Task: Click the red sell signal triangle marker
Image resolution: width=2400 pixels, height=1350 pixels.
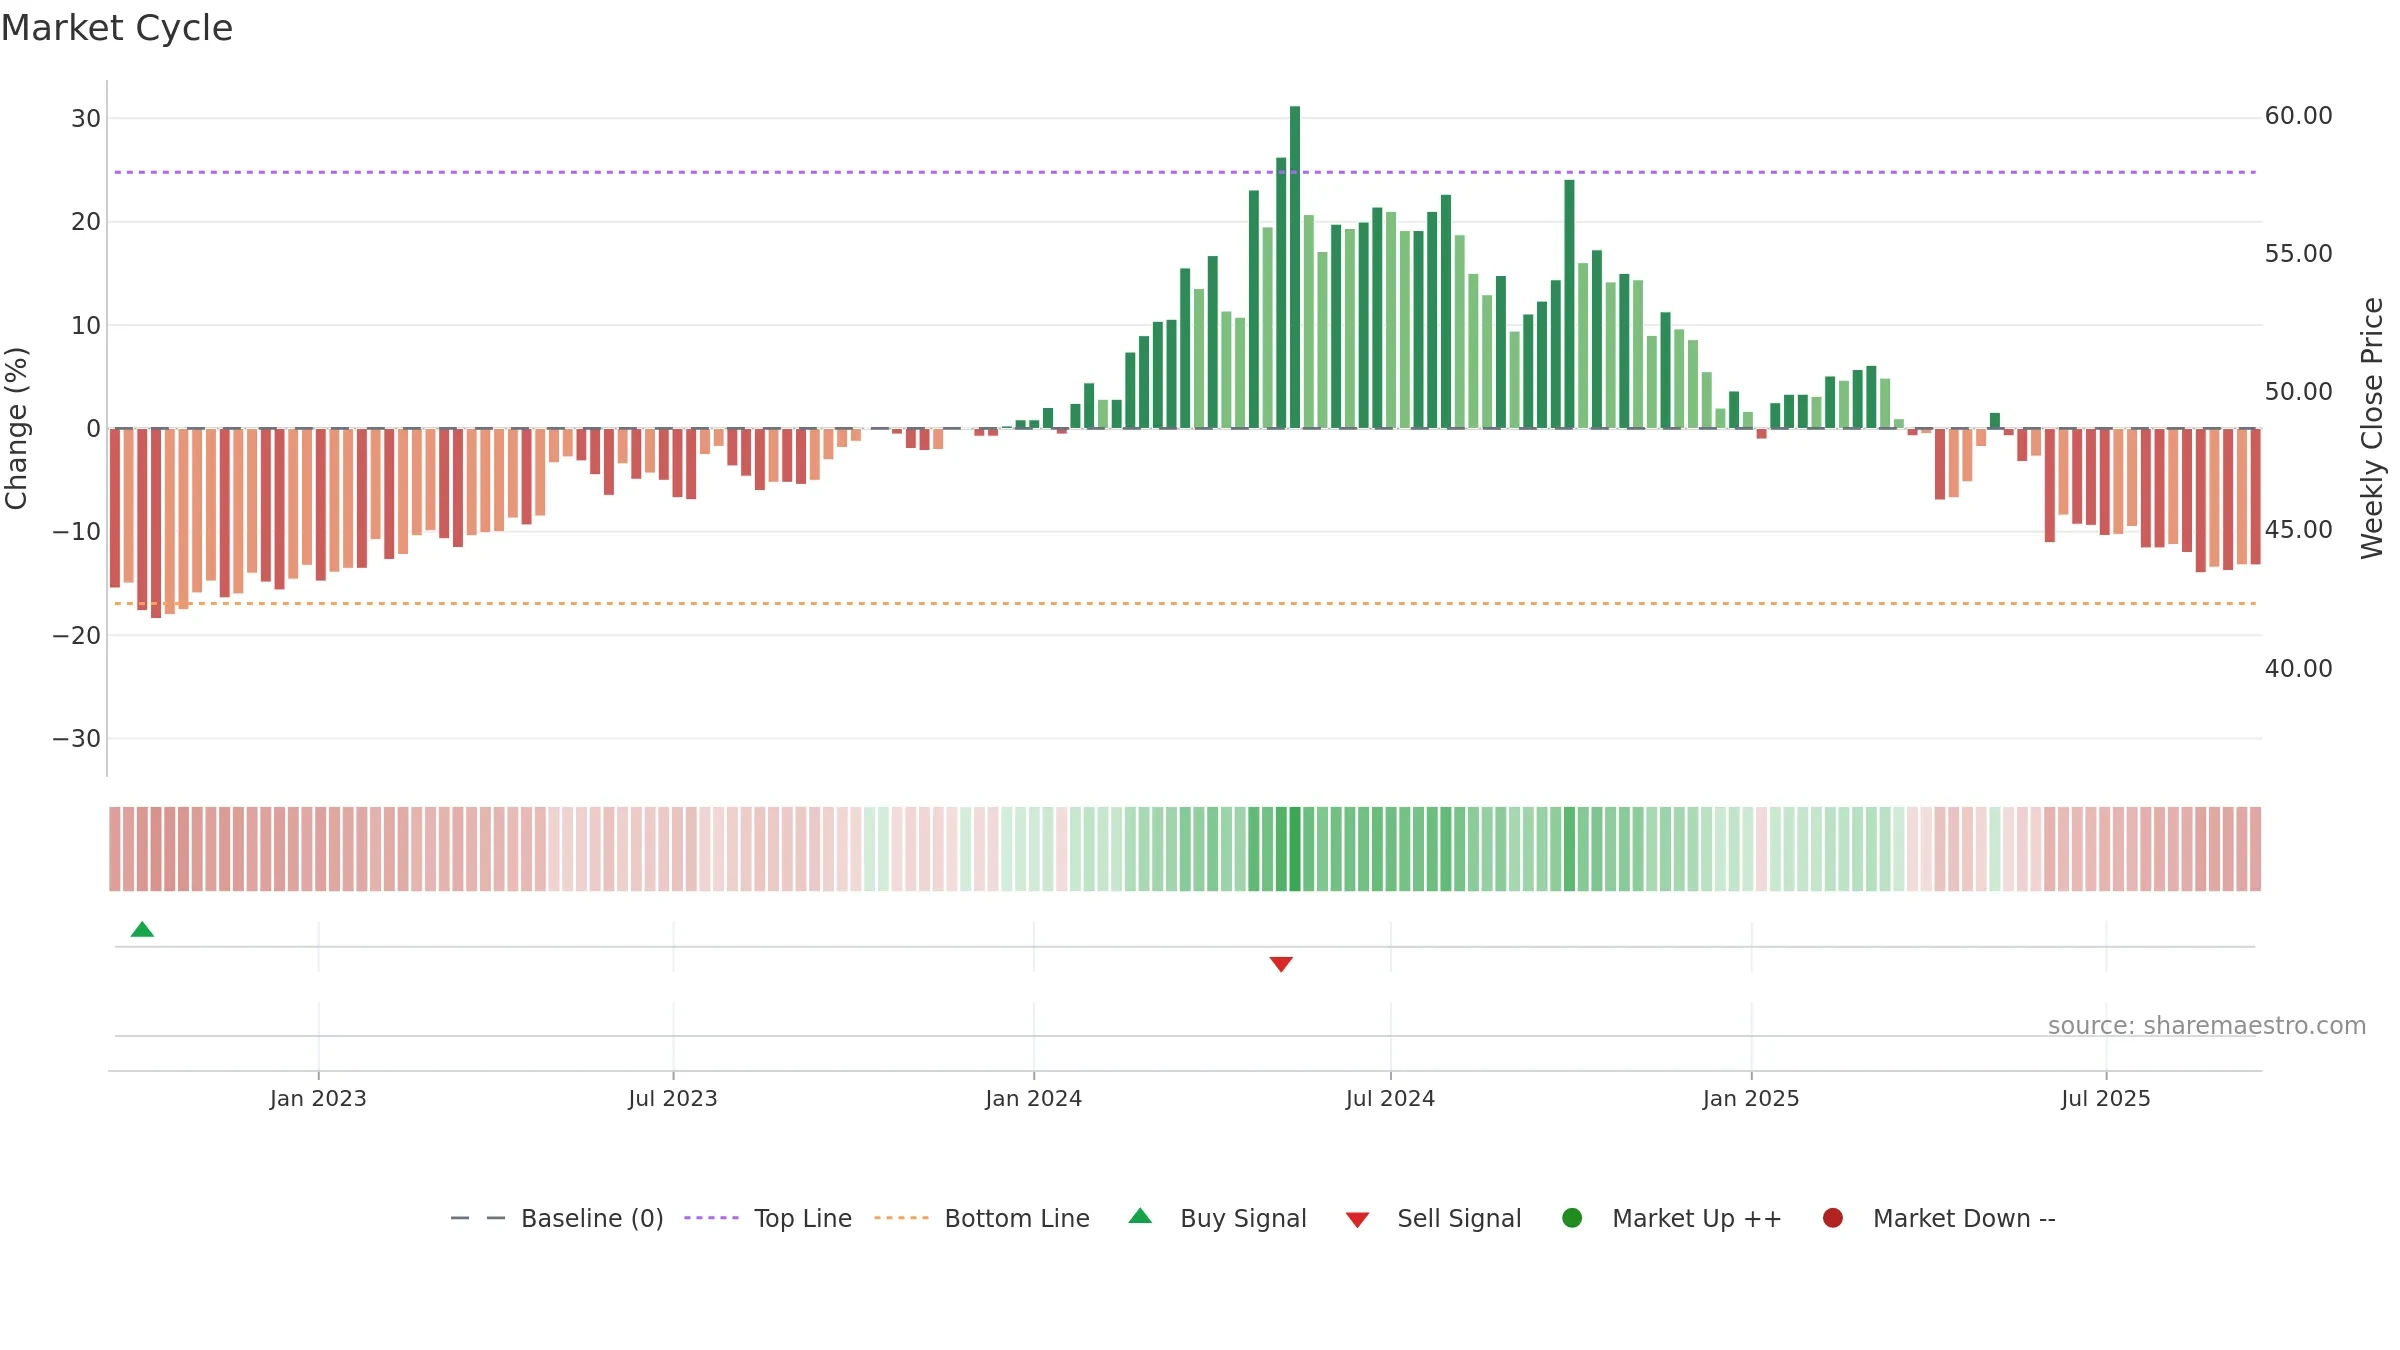Action: pos(1281,964)
